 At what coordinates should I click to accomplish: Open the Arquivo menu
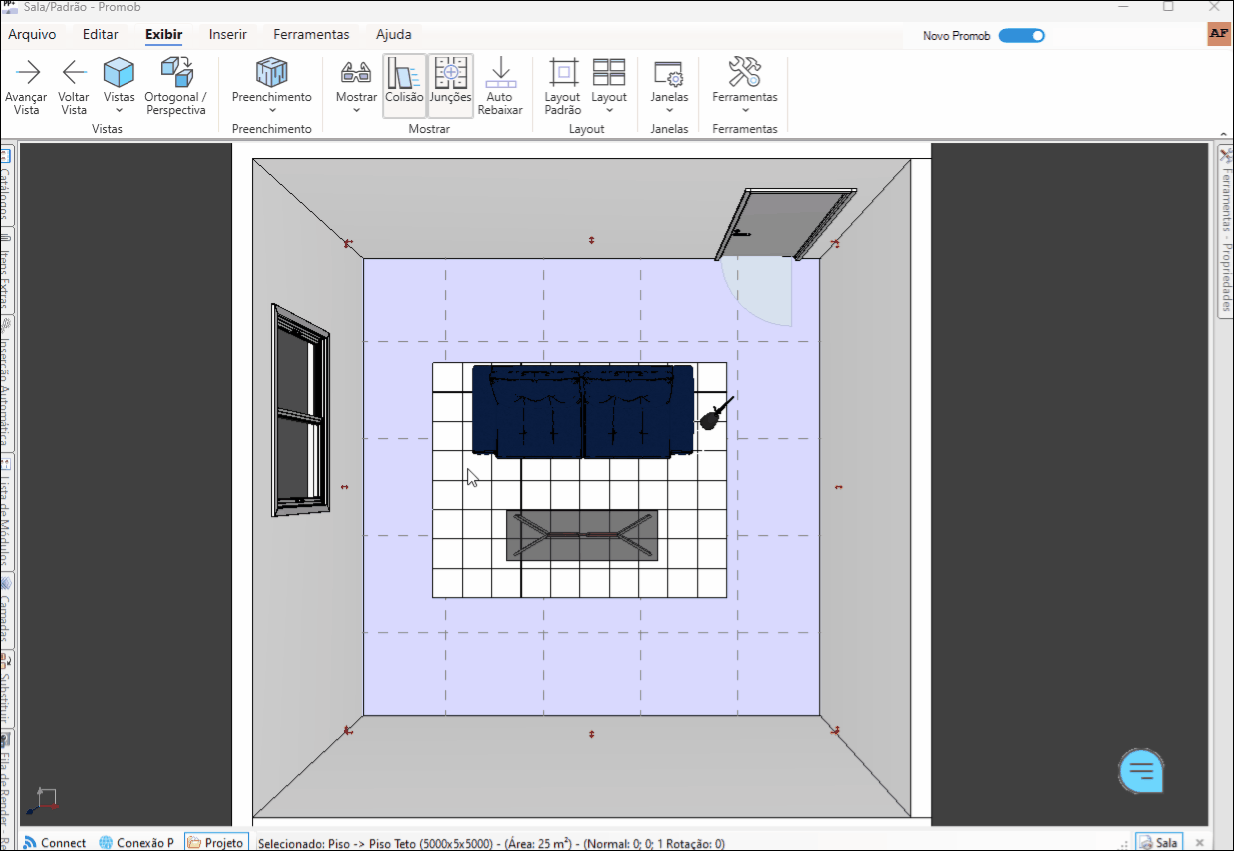pyautogui.click(x=32, y=34)
